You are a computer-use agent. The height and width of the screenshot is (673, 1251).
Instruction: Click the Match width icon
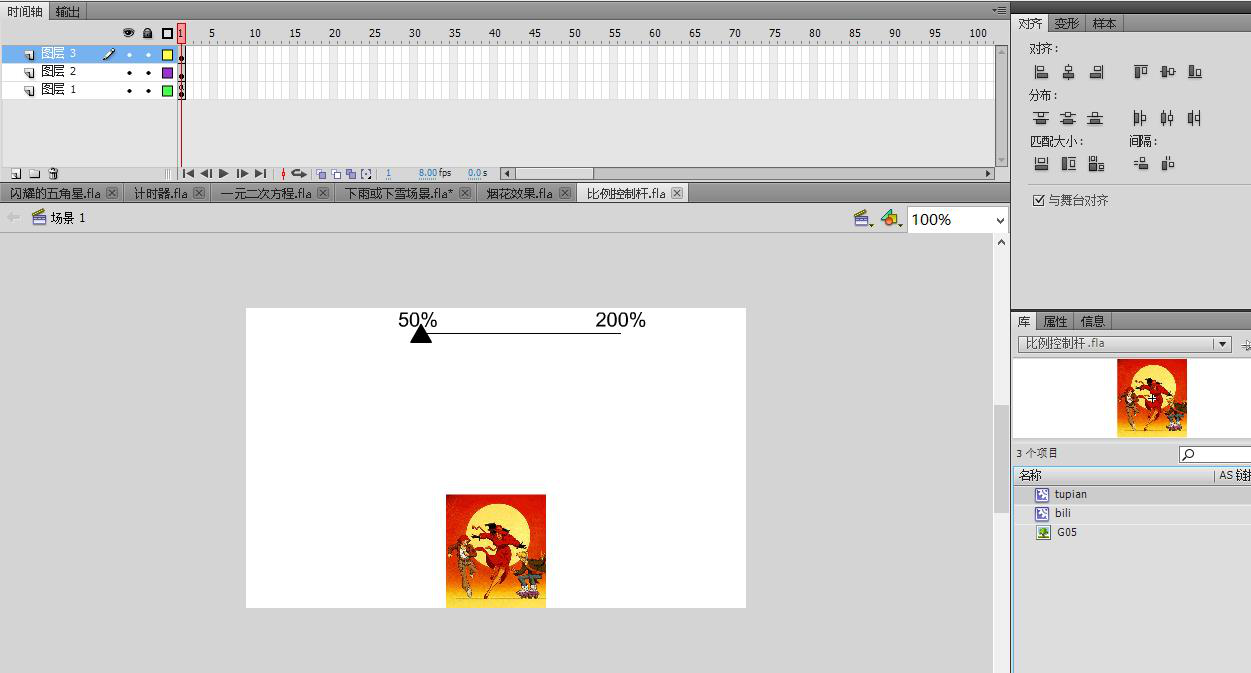[x=1041, y=164]
